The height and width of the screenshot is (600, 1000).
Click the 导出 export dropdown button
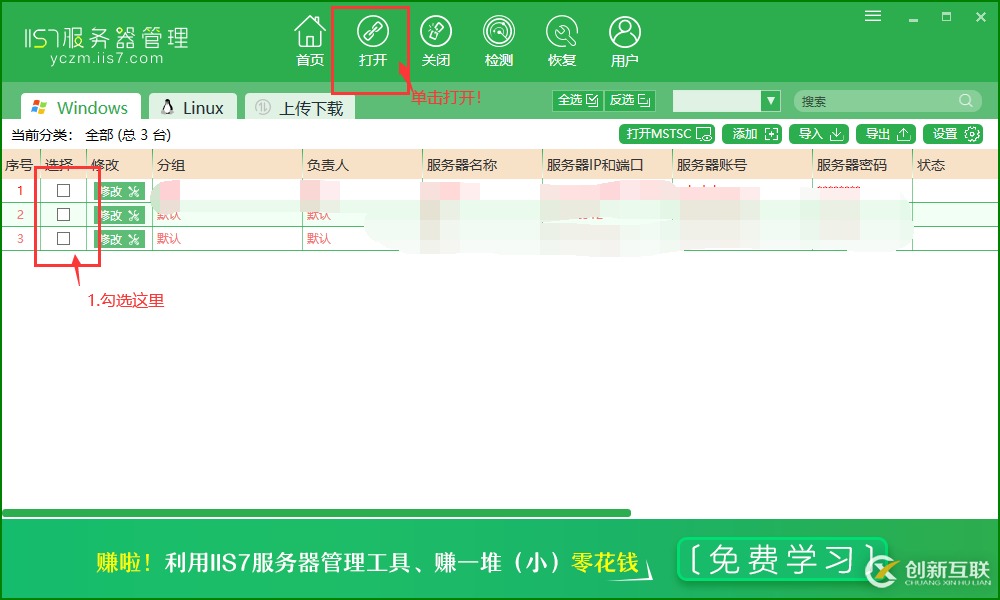(x=885, y=133)
